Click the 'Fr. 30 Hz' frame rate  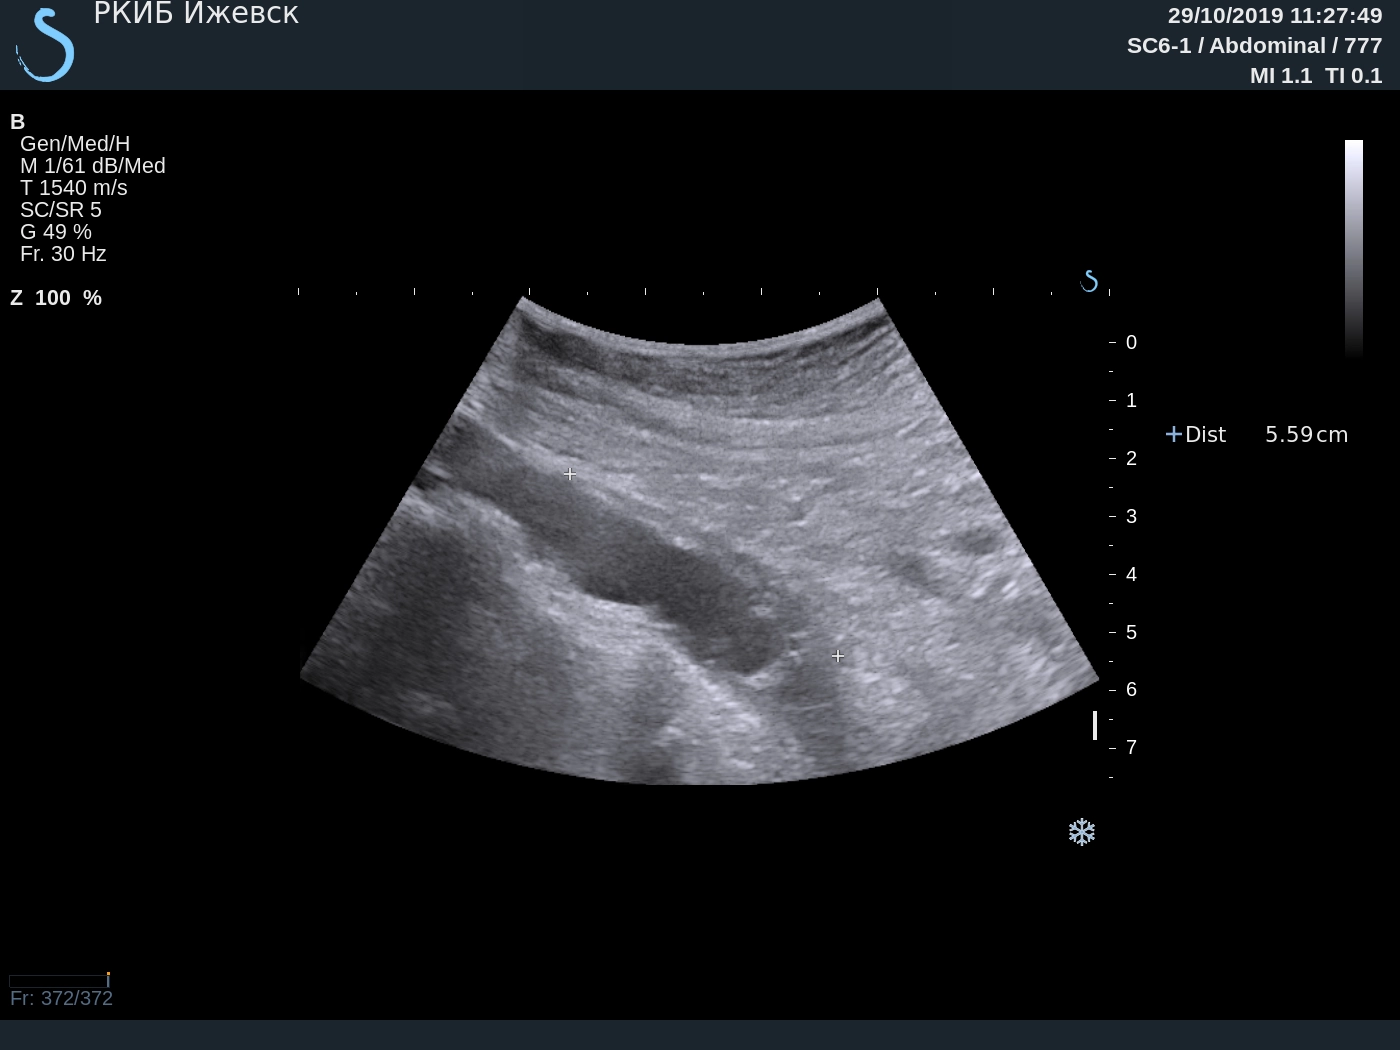63,254
